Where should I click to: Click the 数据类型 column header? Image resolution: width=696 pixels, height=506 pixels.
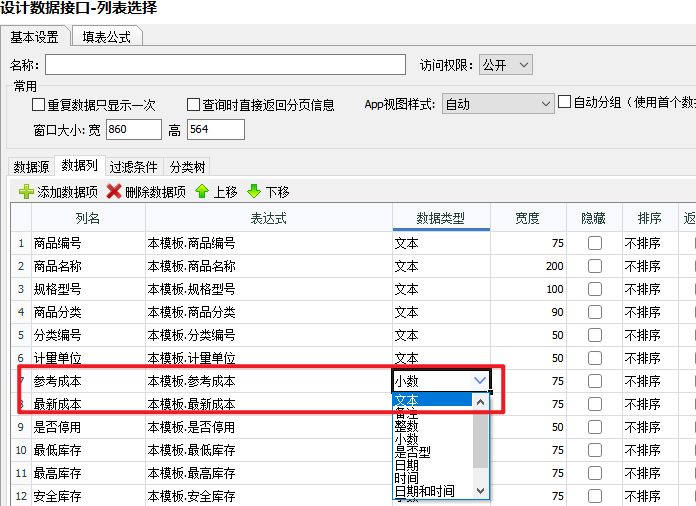[x=441, y=218]
